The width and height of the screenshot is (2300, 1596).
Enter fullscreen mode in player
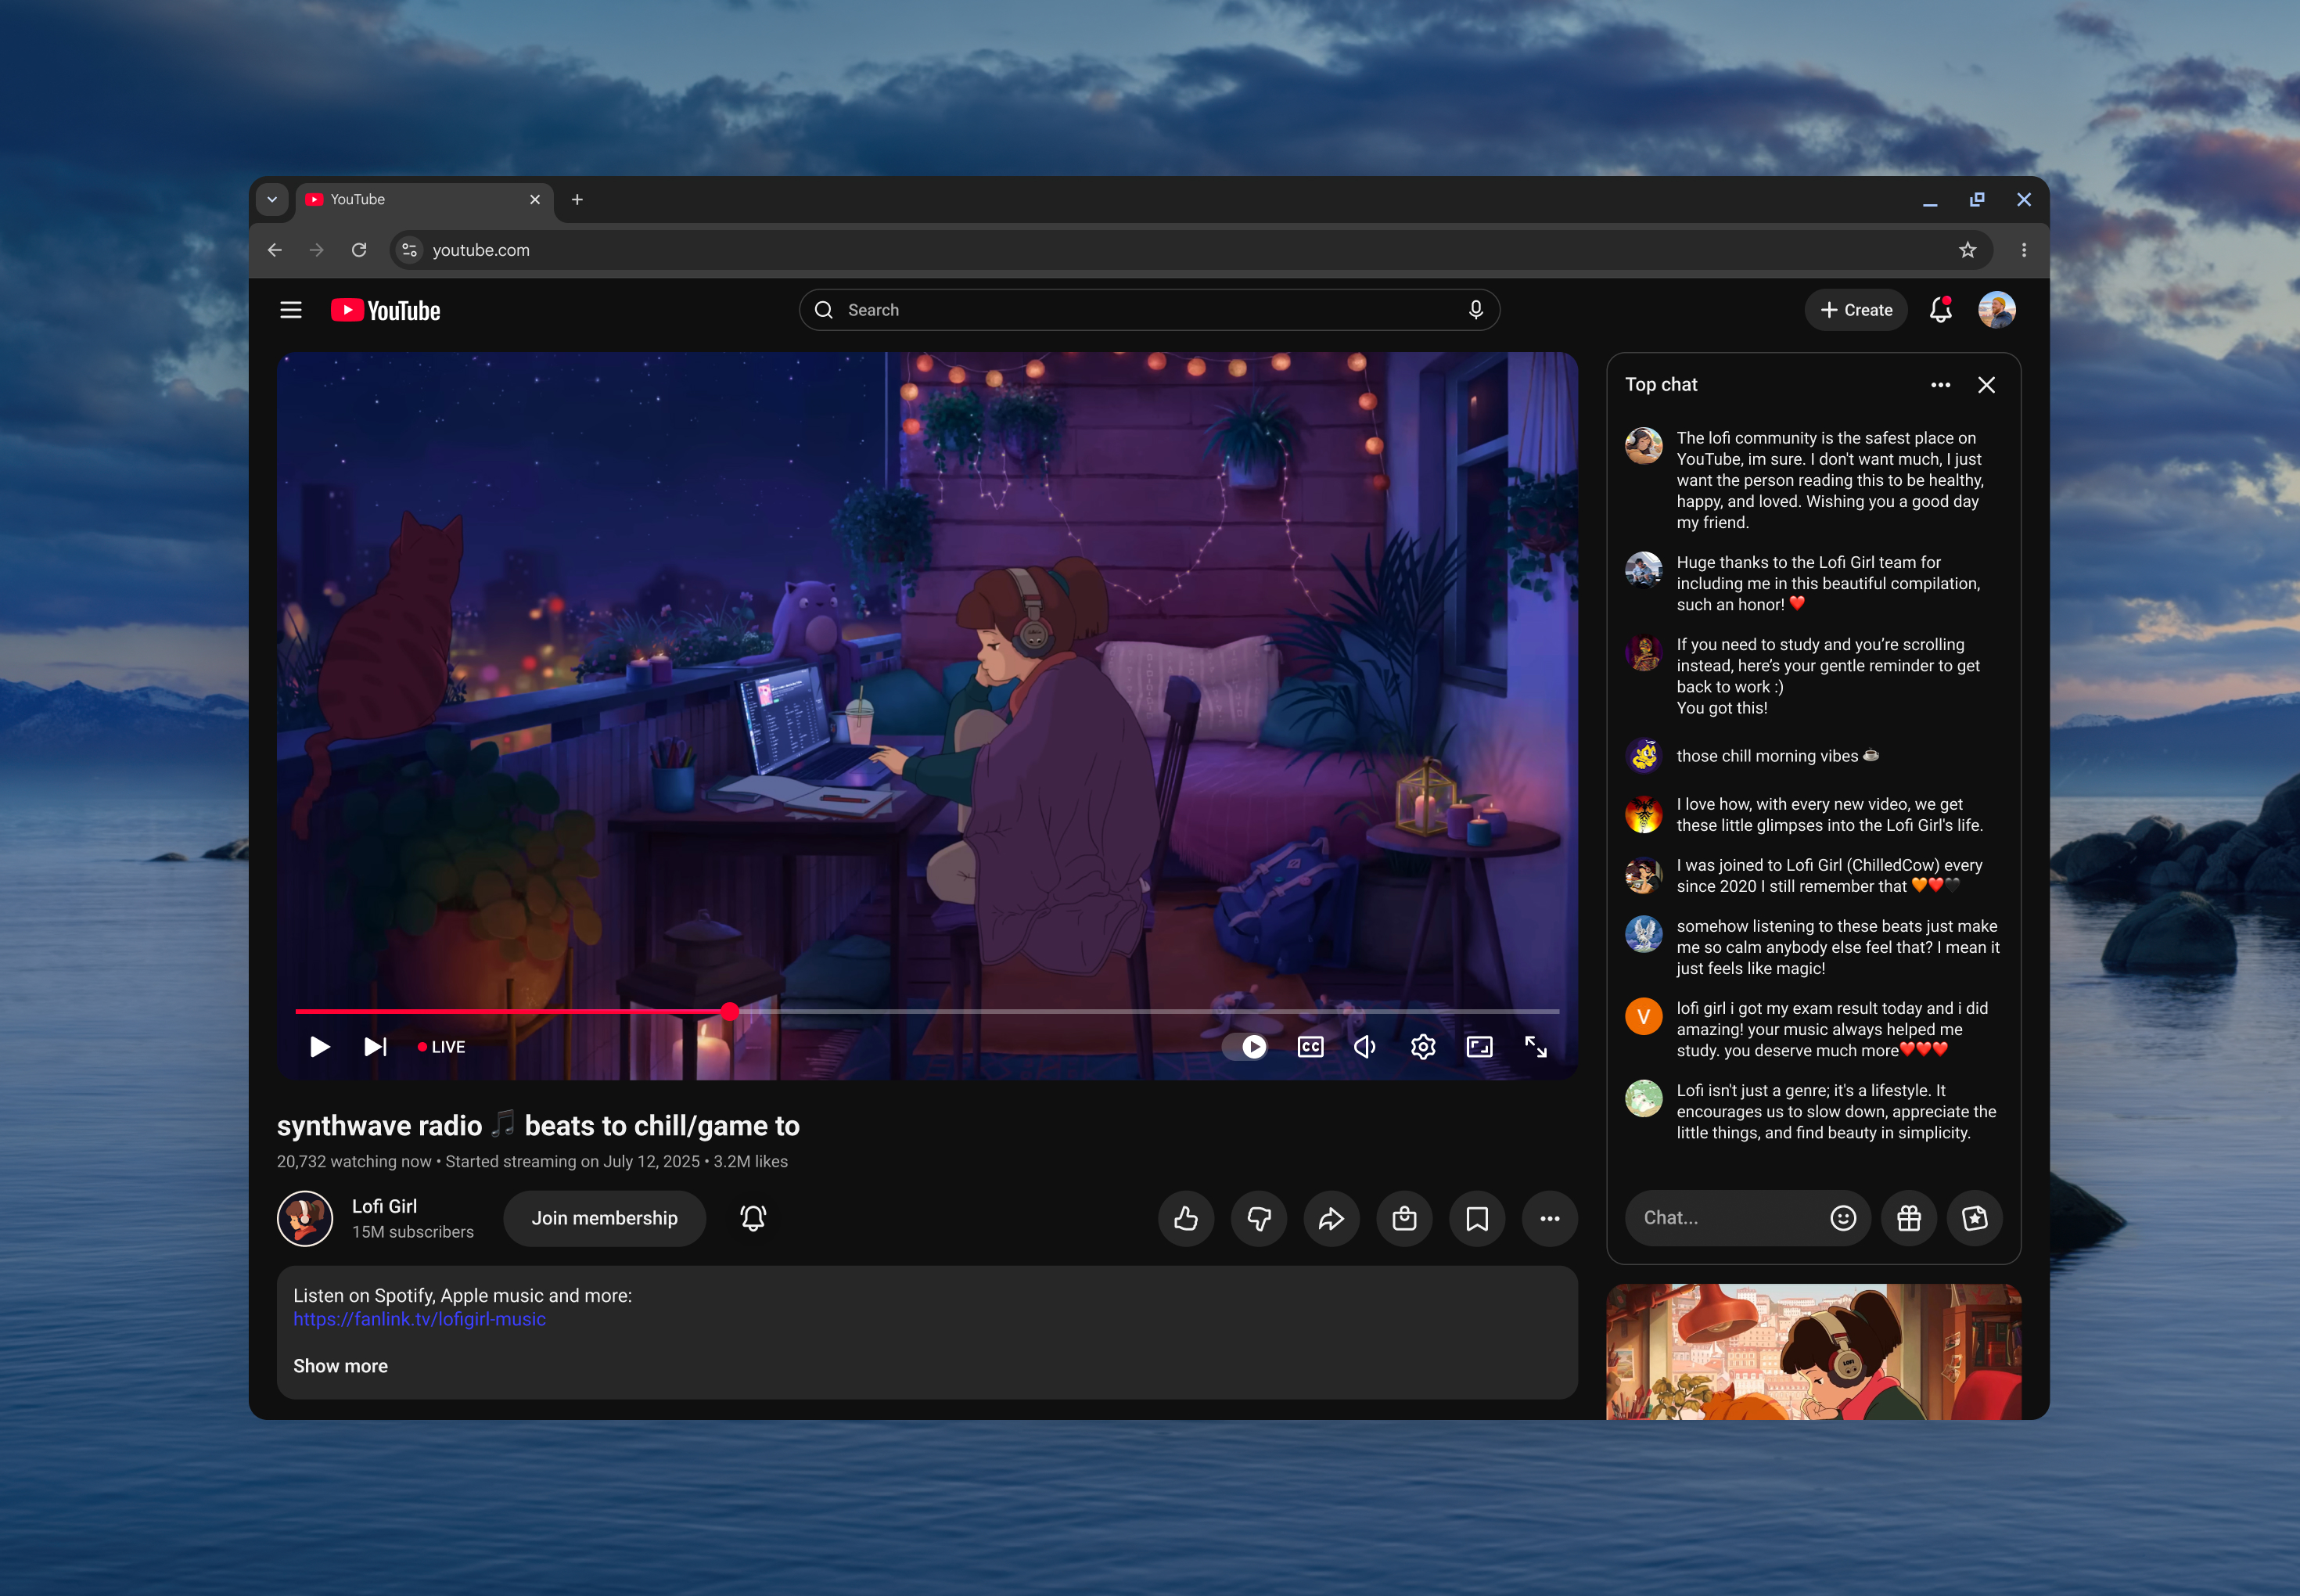point(1535,1046)
